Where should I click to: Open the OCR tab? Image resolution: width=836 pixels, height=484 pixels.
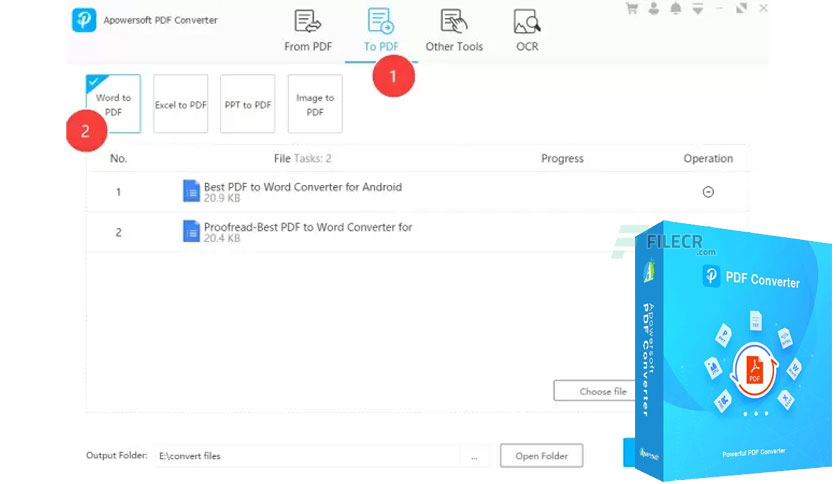pos(527,31)
